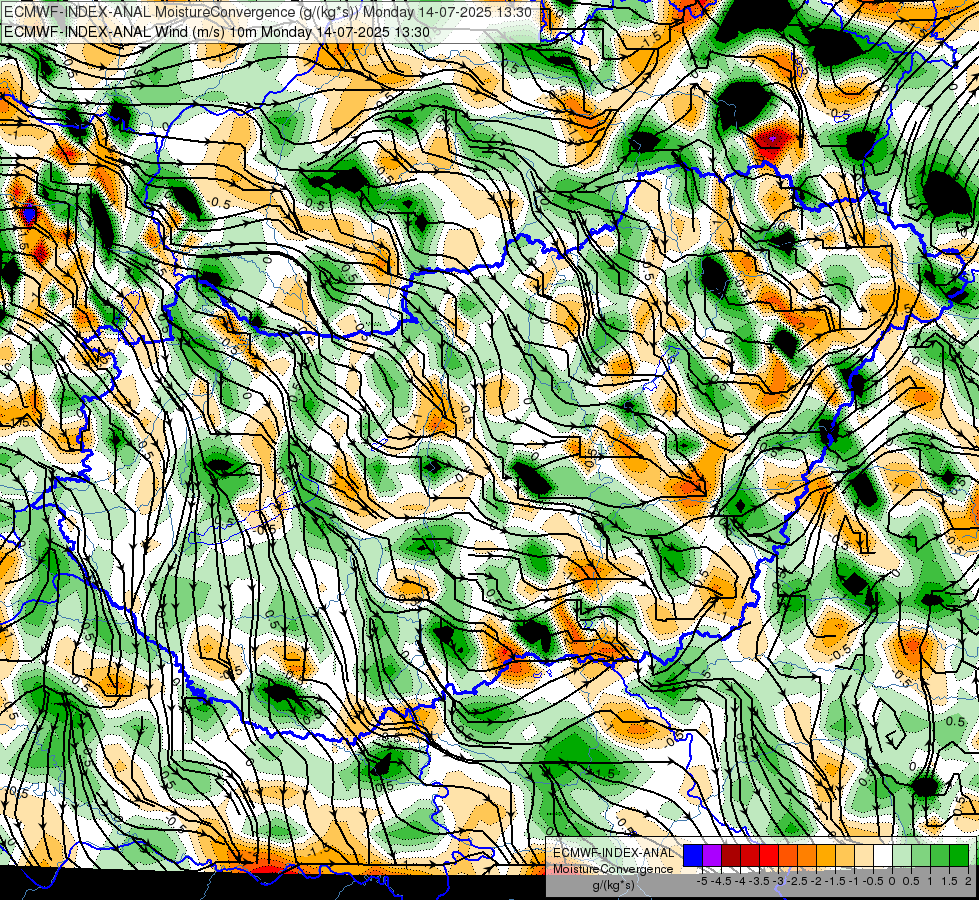Click the pale peach swatch between -1 and -0.5

pos(864,855)
